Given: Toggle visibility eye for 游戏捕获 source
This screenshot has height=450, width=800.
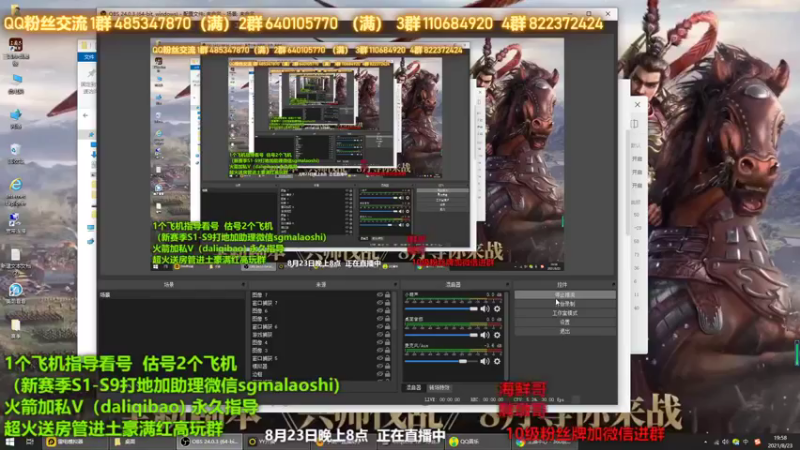Looking at the screenshot, I should (x=380, y=335).
